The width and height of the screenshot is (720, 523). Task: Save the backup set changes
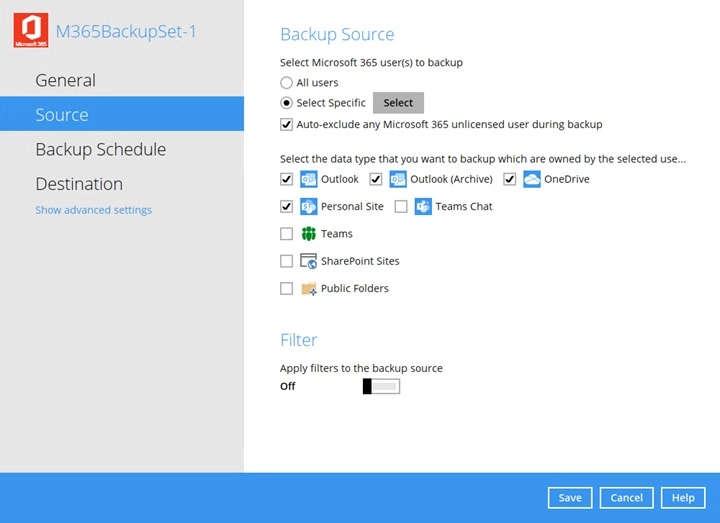tap(570, 498)
